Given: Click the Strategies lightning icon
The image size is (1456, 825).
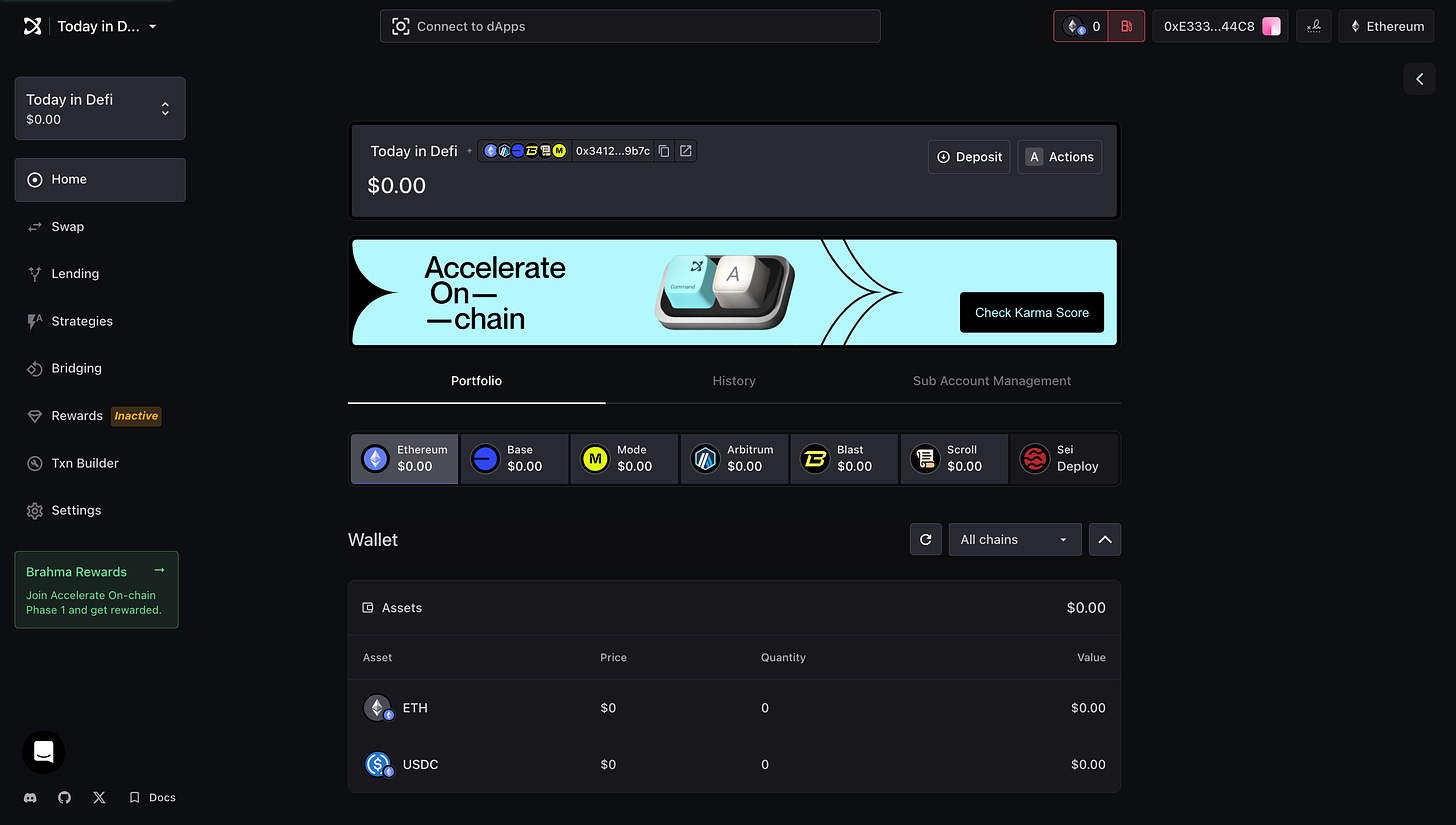Looking at the screenshot, I should click(x=35, y=321).
